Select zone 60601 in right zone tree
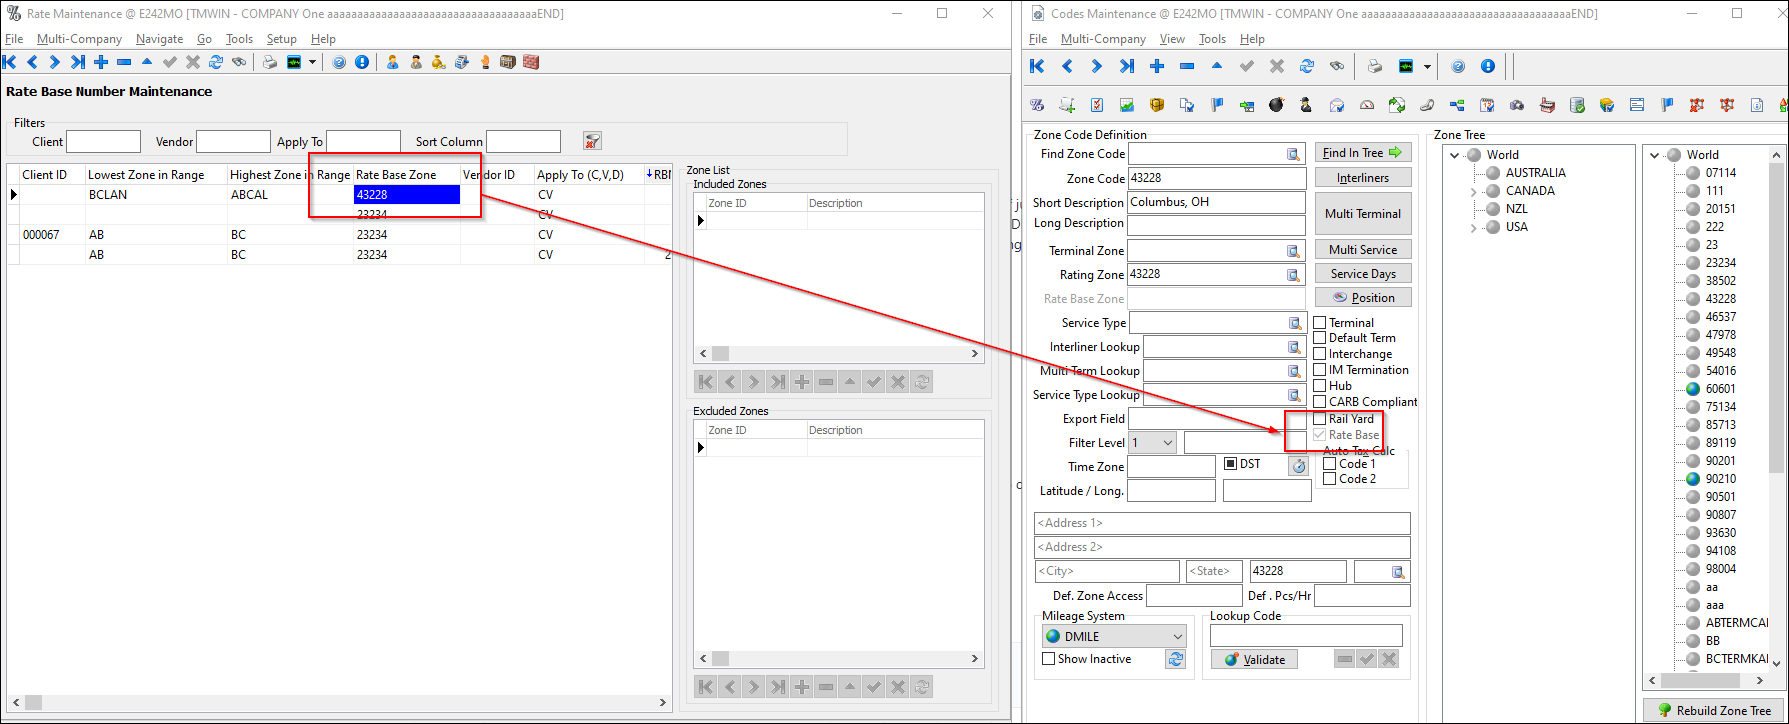This screenshot has width=1789, height=724. (1720, 389)
